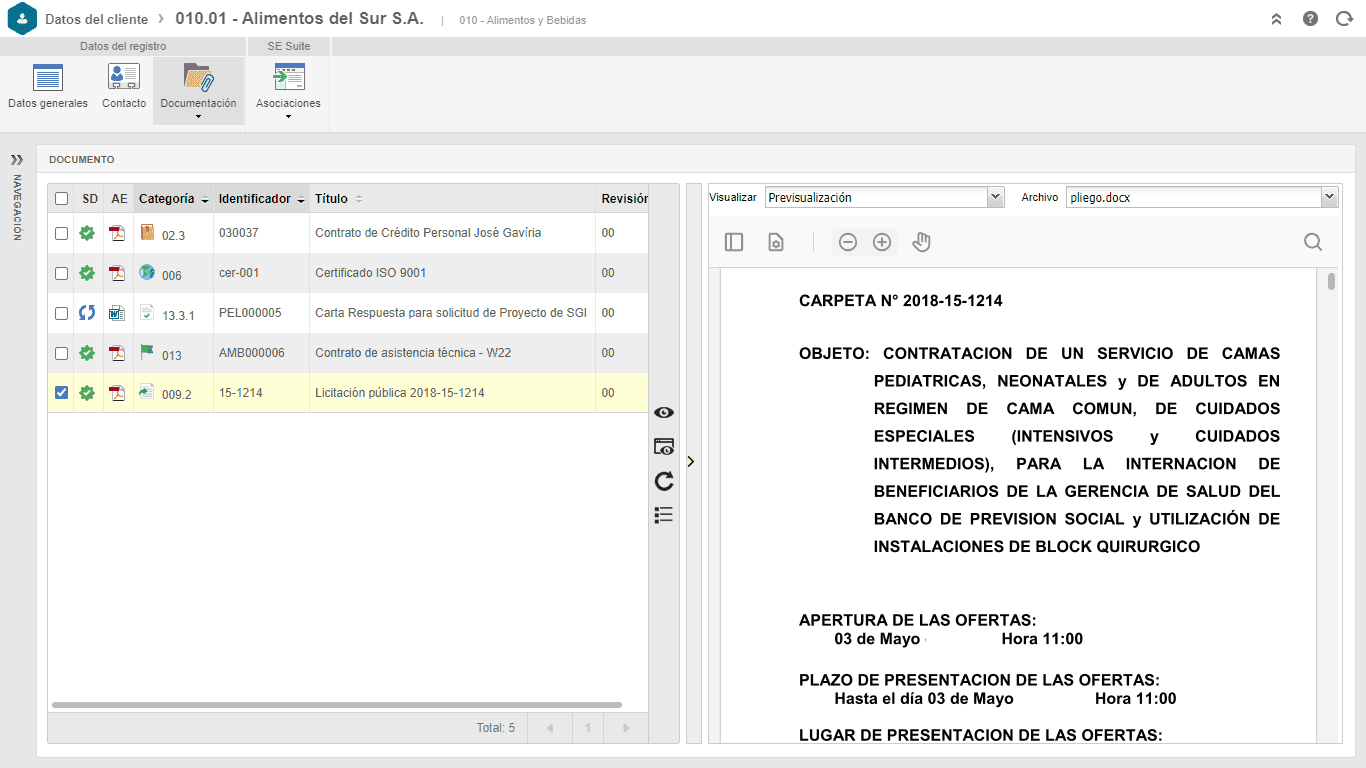The height and width of the screenshot is (768, 1366).
Task: Click the SD column header
Action: [x=90, y=199]
